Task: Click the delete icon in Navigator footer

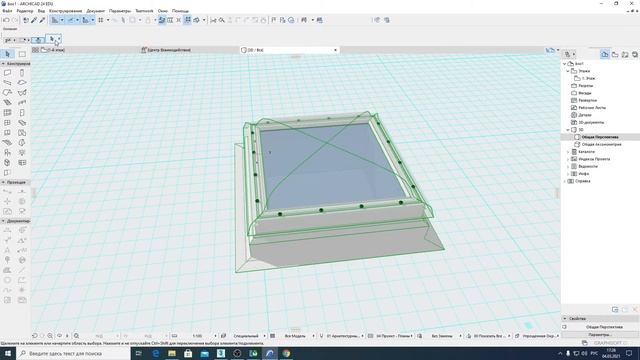Action: (x=635, y=310)
